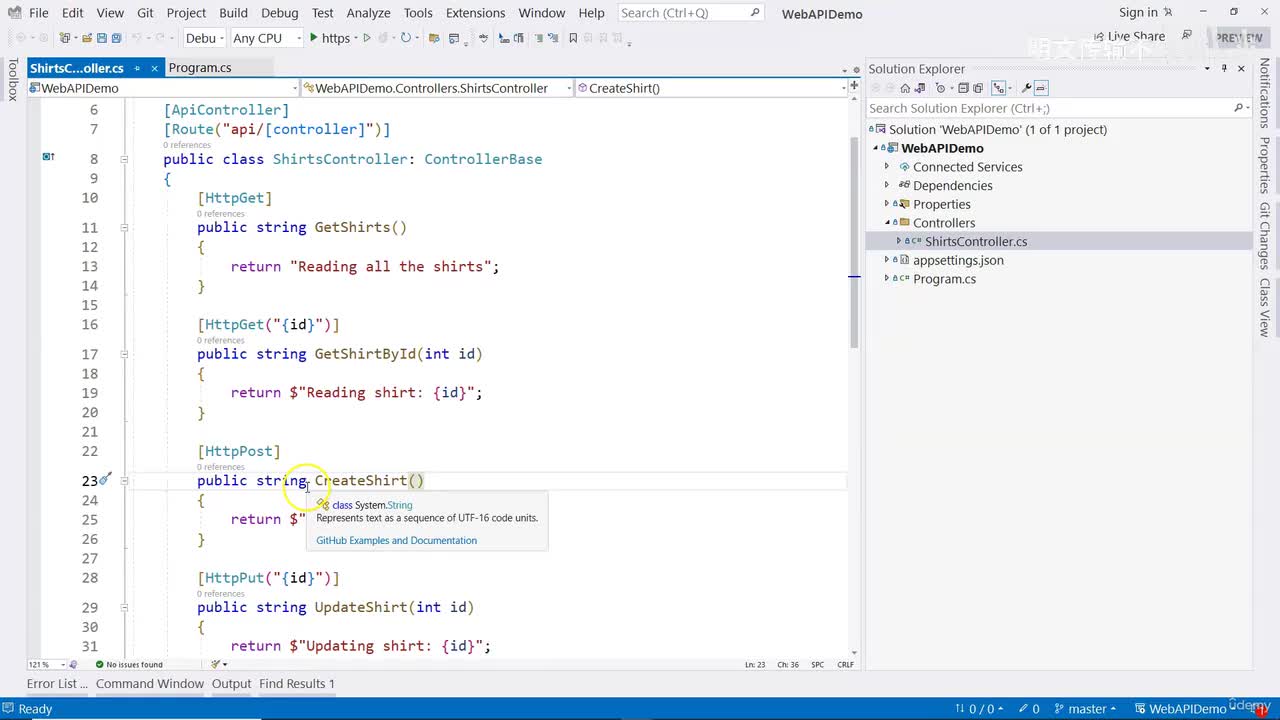Toggle Auto Hide pin on Solution Explorer
Viewport: 1280px width, 720px height.
point(1224,68)
